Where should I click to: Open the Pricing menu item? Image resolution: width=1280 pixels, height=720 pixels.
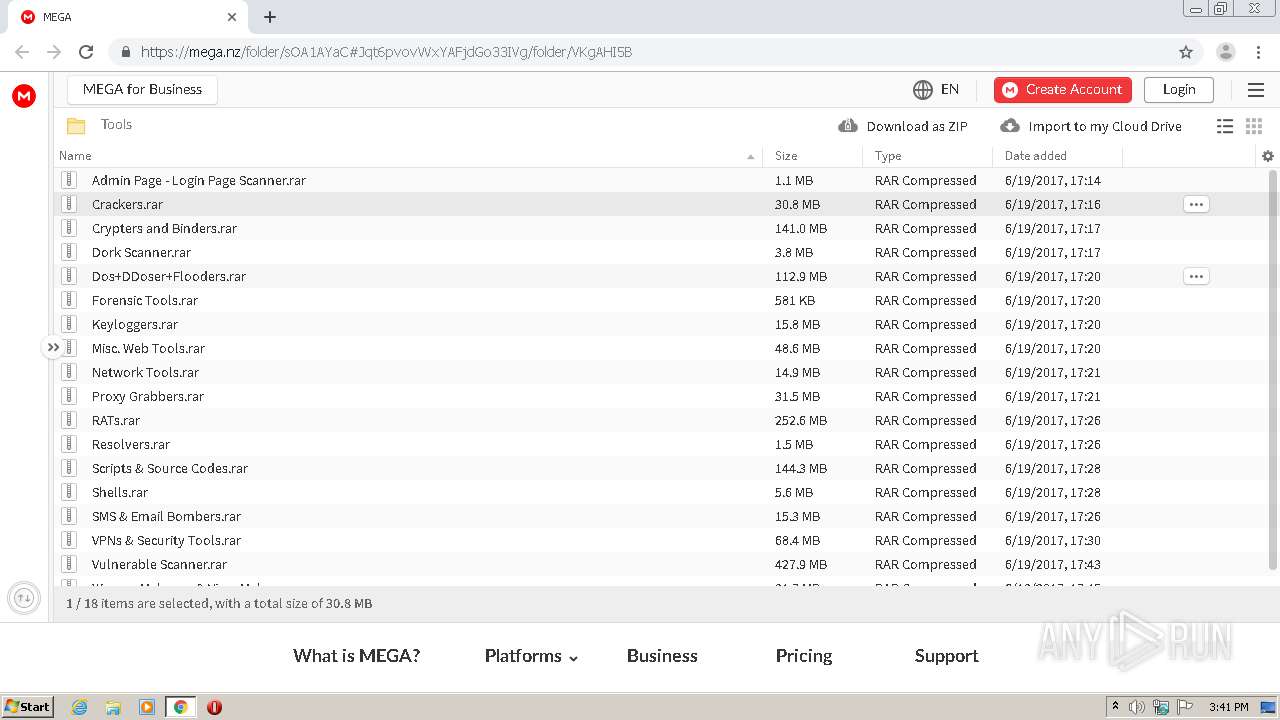(804, 656)
